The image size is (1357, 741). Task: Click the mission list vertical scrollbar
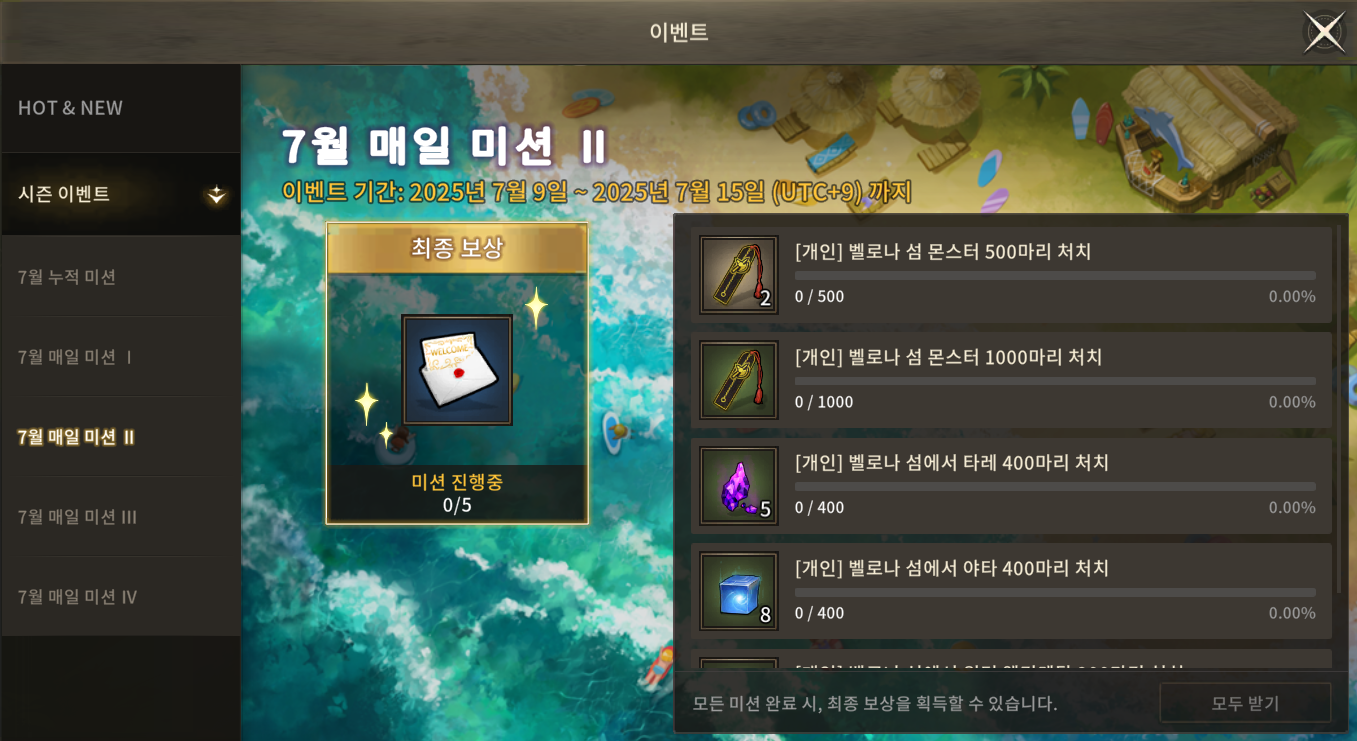coord(1340,410)
